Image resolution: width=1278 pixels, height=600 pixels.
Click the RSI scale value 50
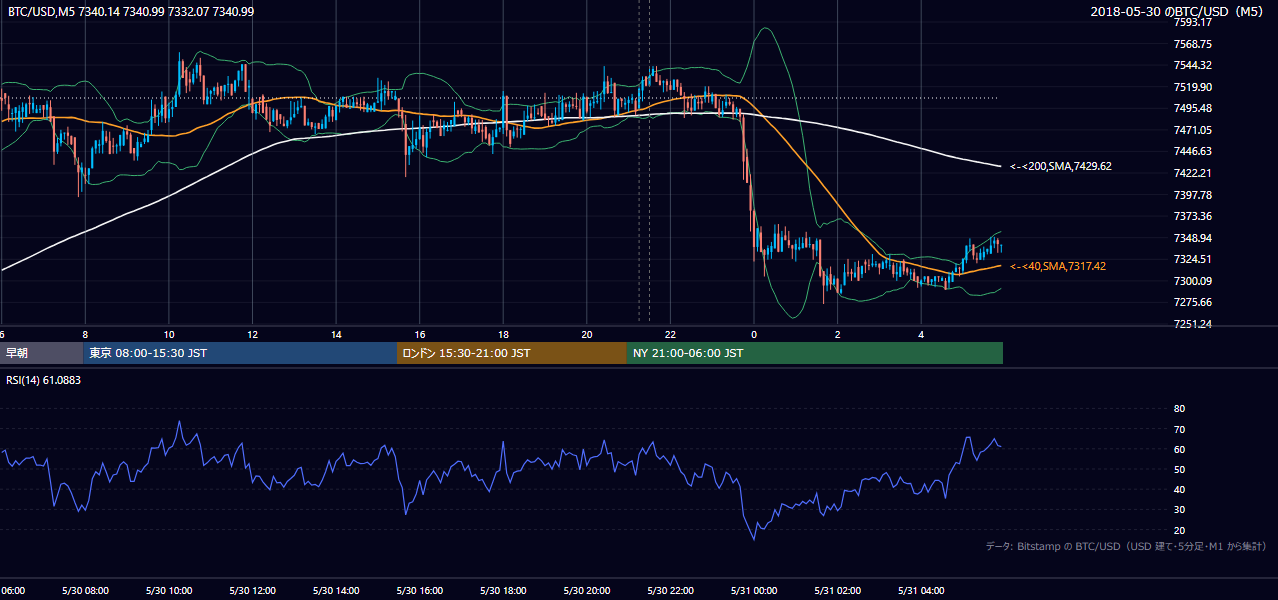click(1179, 469)
